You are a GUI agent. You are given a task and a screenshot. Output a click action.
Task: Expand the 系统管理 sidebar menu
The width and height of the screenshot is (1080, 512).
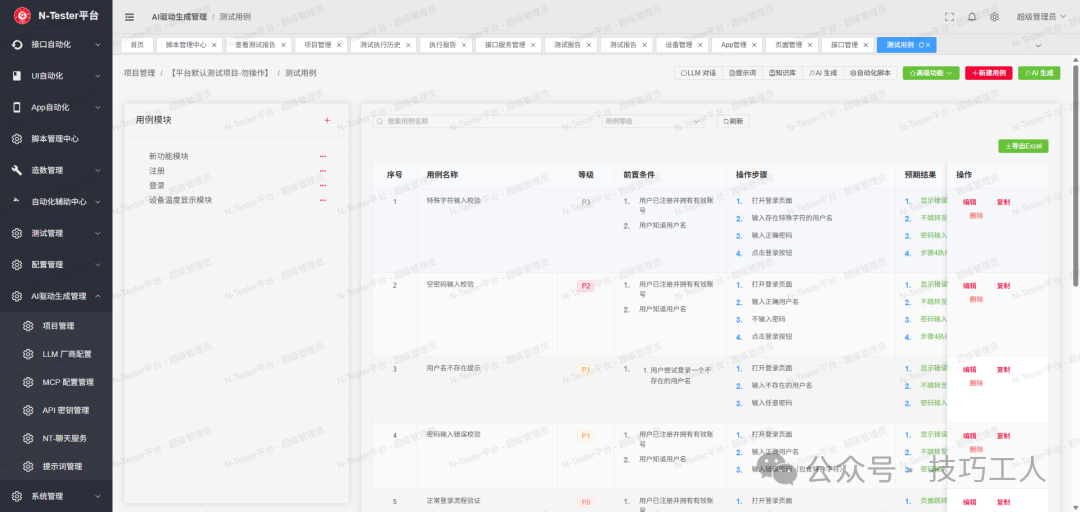pyautogui.click(x=97, y=496)
